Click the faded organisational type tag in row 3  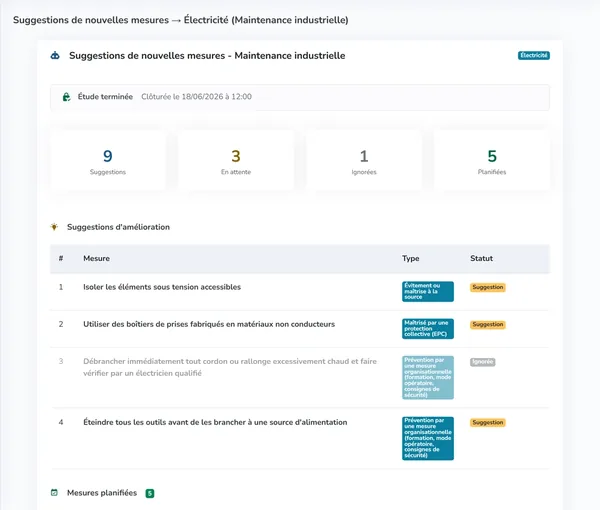[428, 378]
